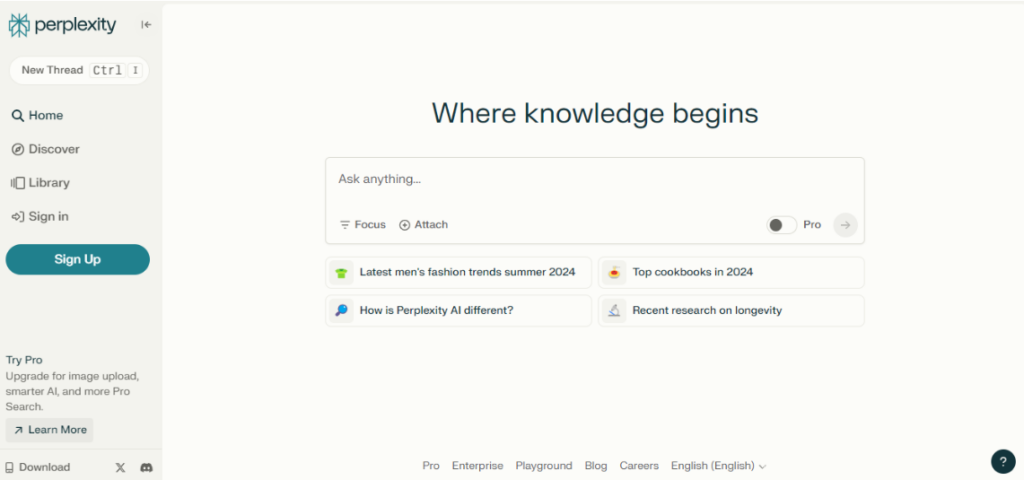Expand the English (English) language dropdown
This screenshot has height=480, width=1024.
[x=718, y=466]
